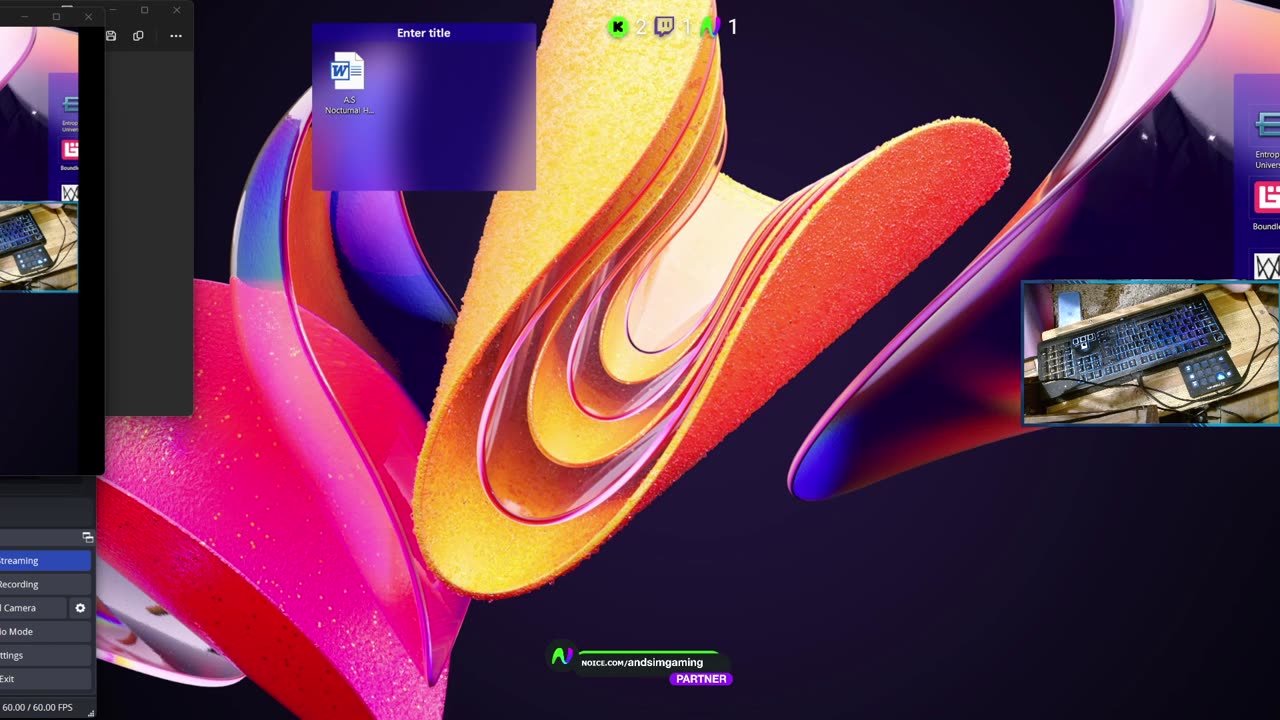Click the Word document file name label
Viewport: 1280px width, 720px height.
(x=349, y=105)
